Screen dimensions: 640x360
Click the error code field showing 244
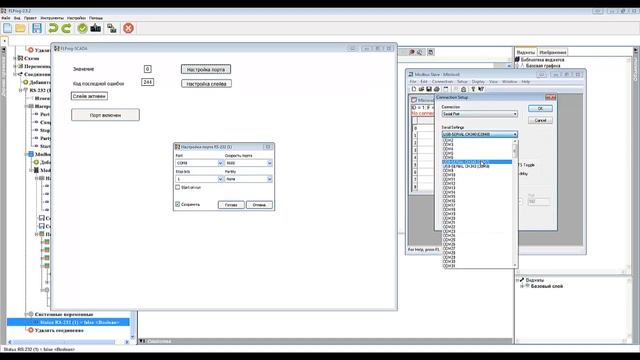[147, 82]
